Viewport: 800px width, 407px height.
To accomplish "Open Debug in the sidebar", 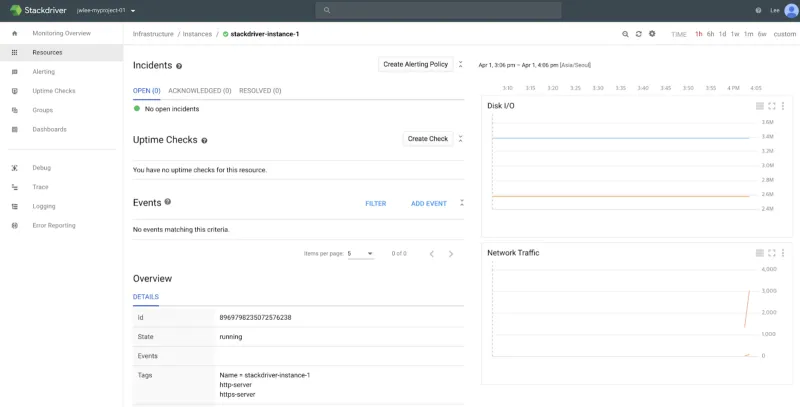I will point(41,168).
